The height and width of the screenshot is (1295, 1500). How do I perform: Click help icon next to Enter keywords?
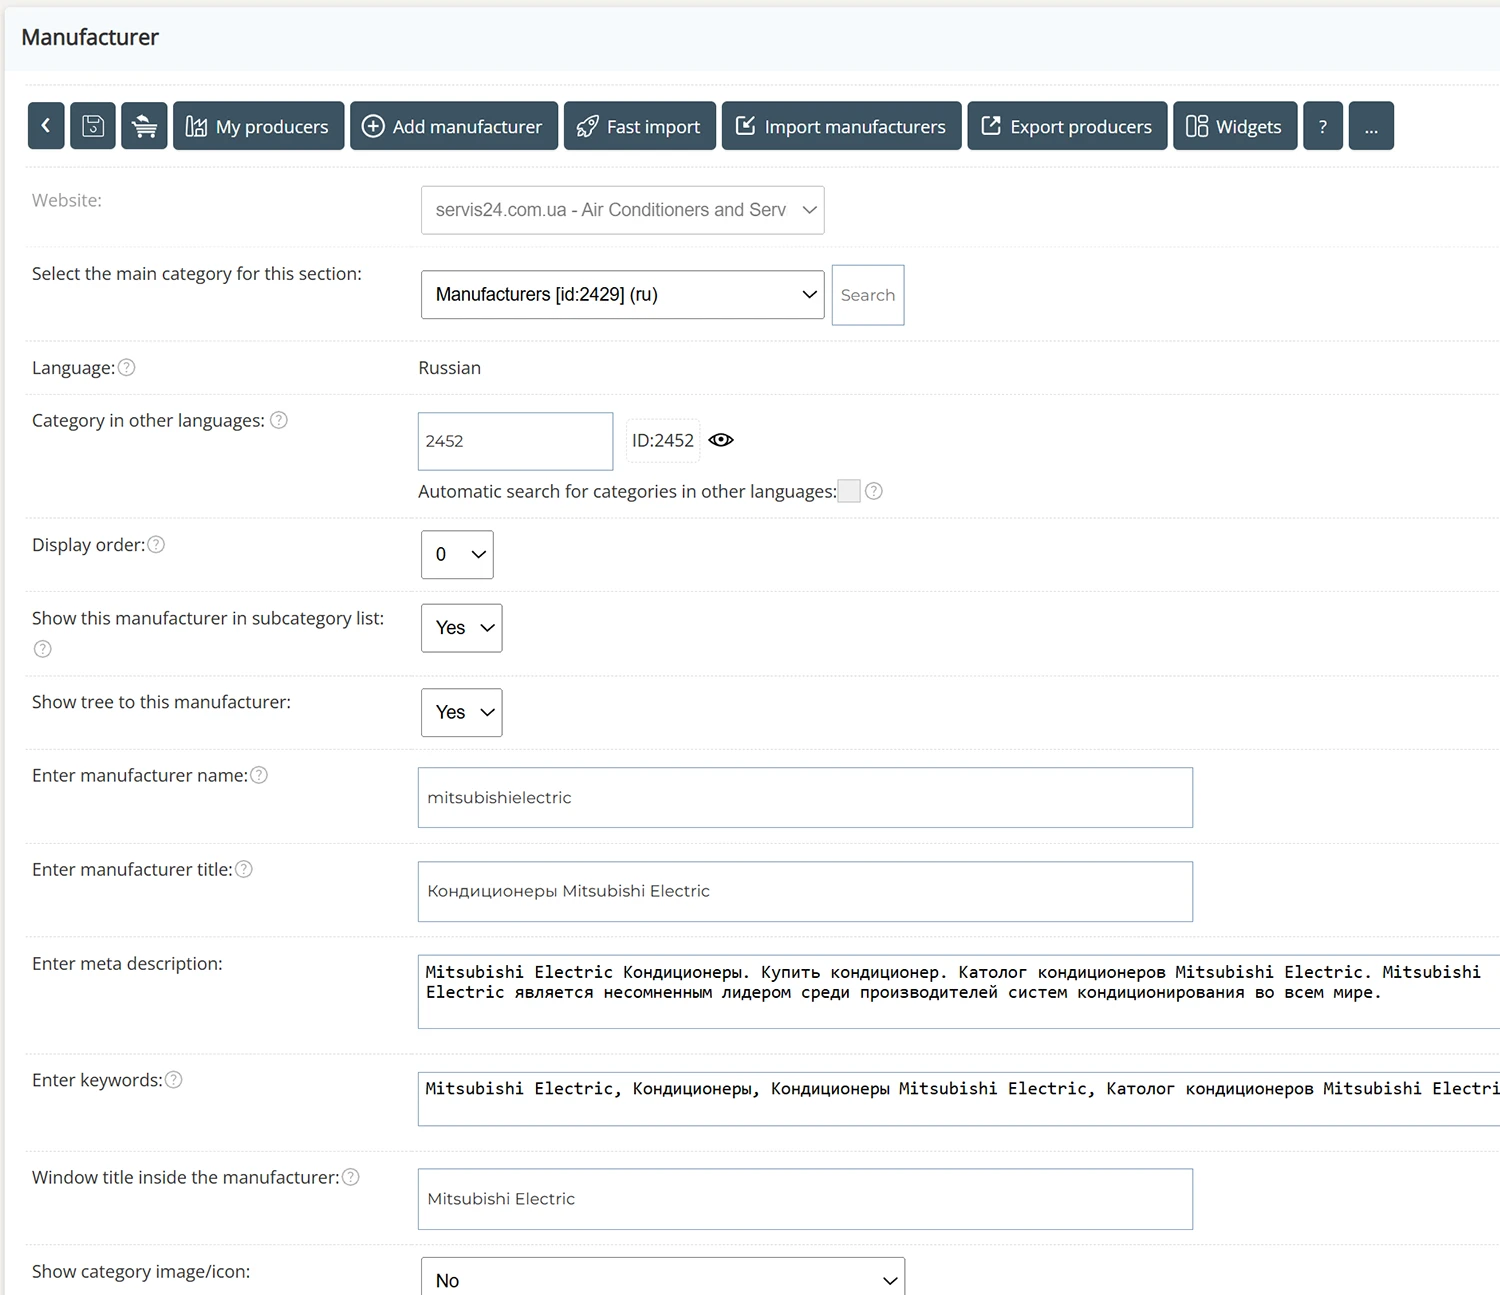[x=174, y=1080]
